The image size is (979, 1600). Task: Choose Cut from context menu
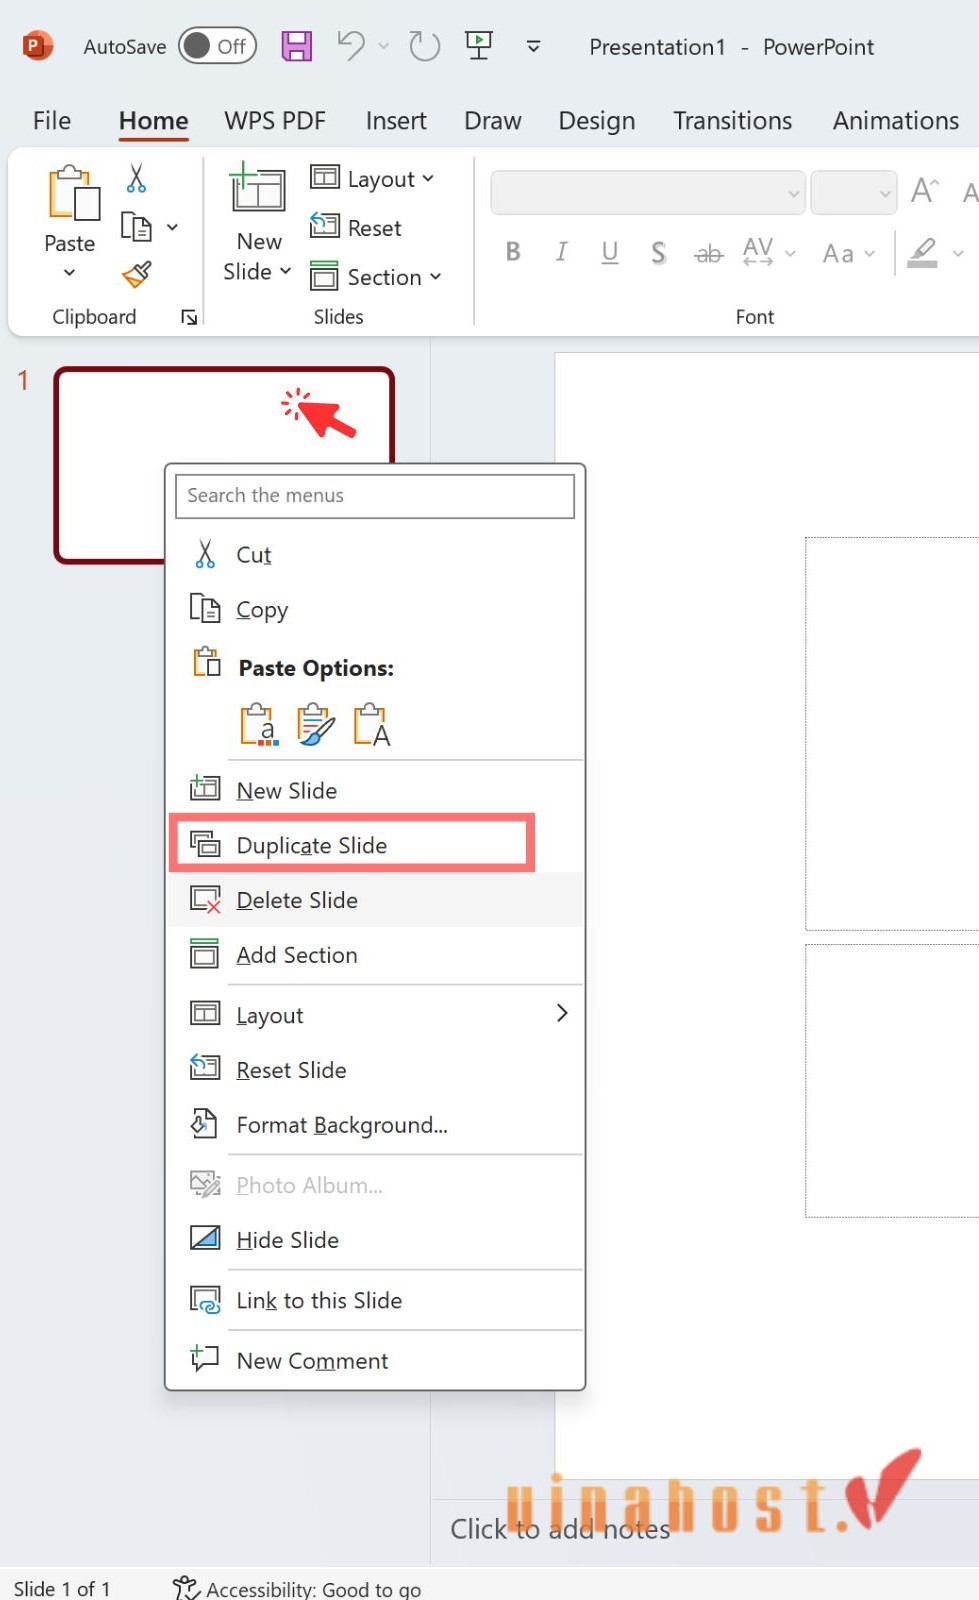click(x=375, y=554)
